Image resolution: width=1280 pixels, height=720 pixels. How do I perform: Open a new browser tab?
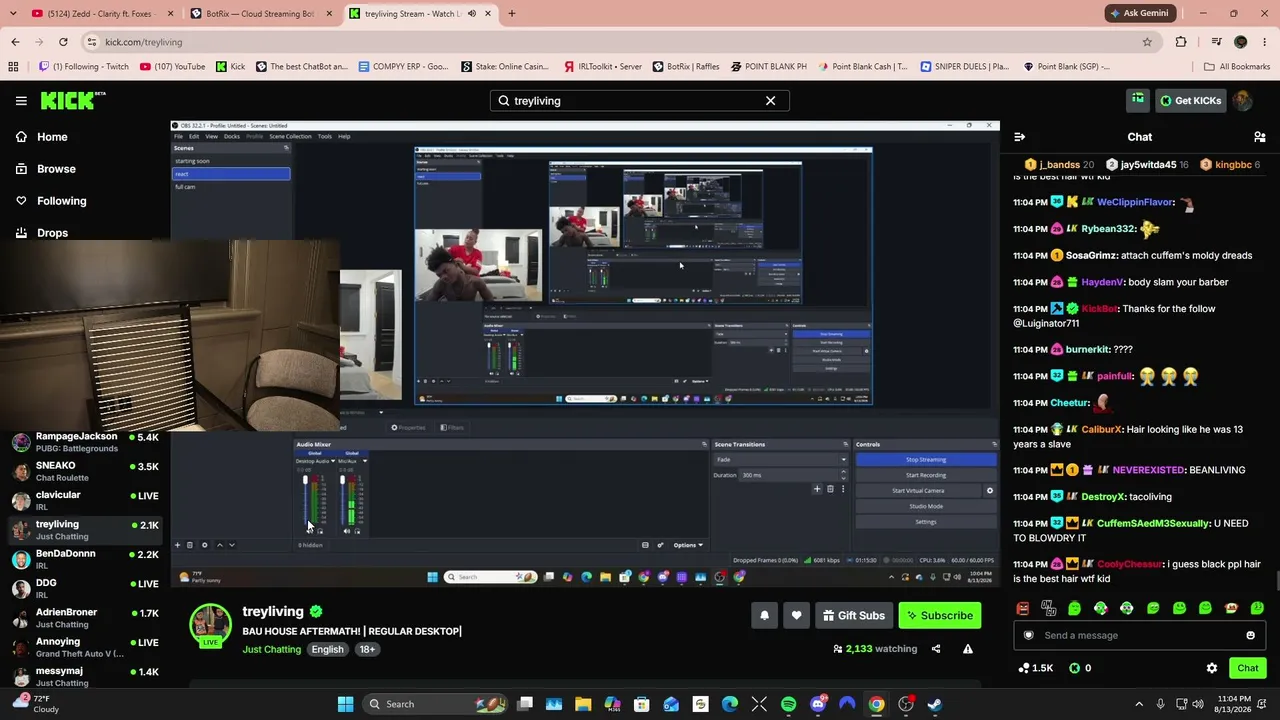(511, 14)
